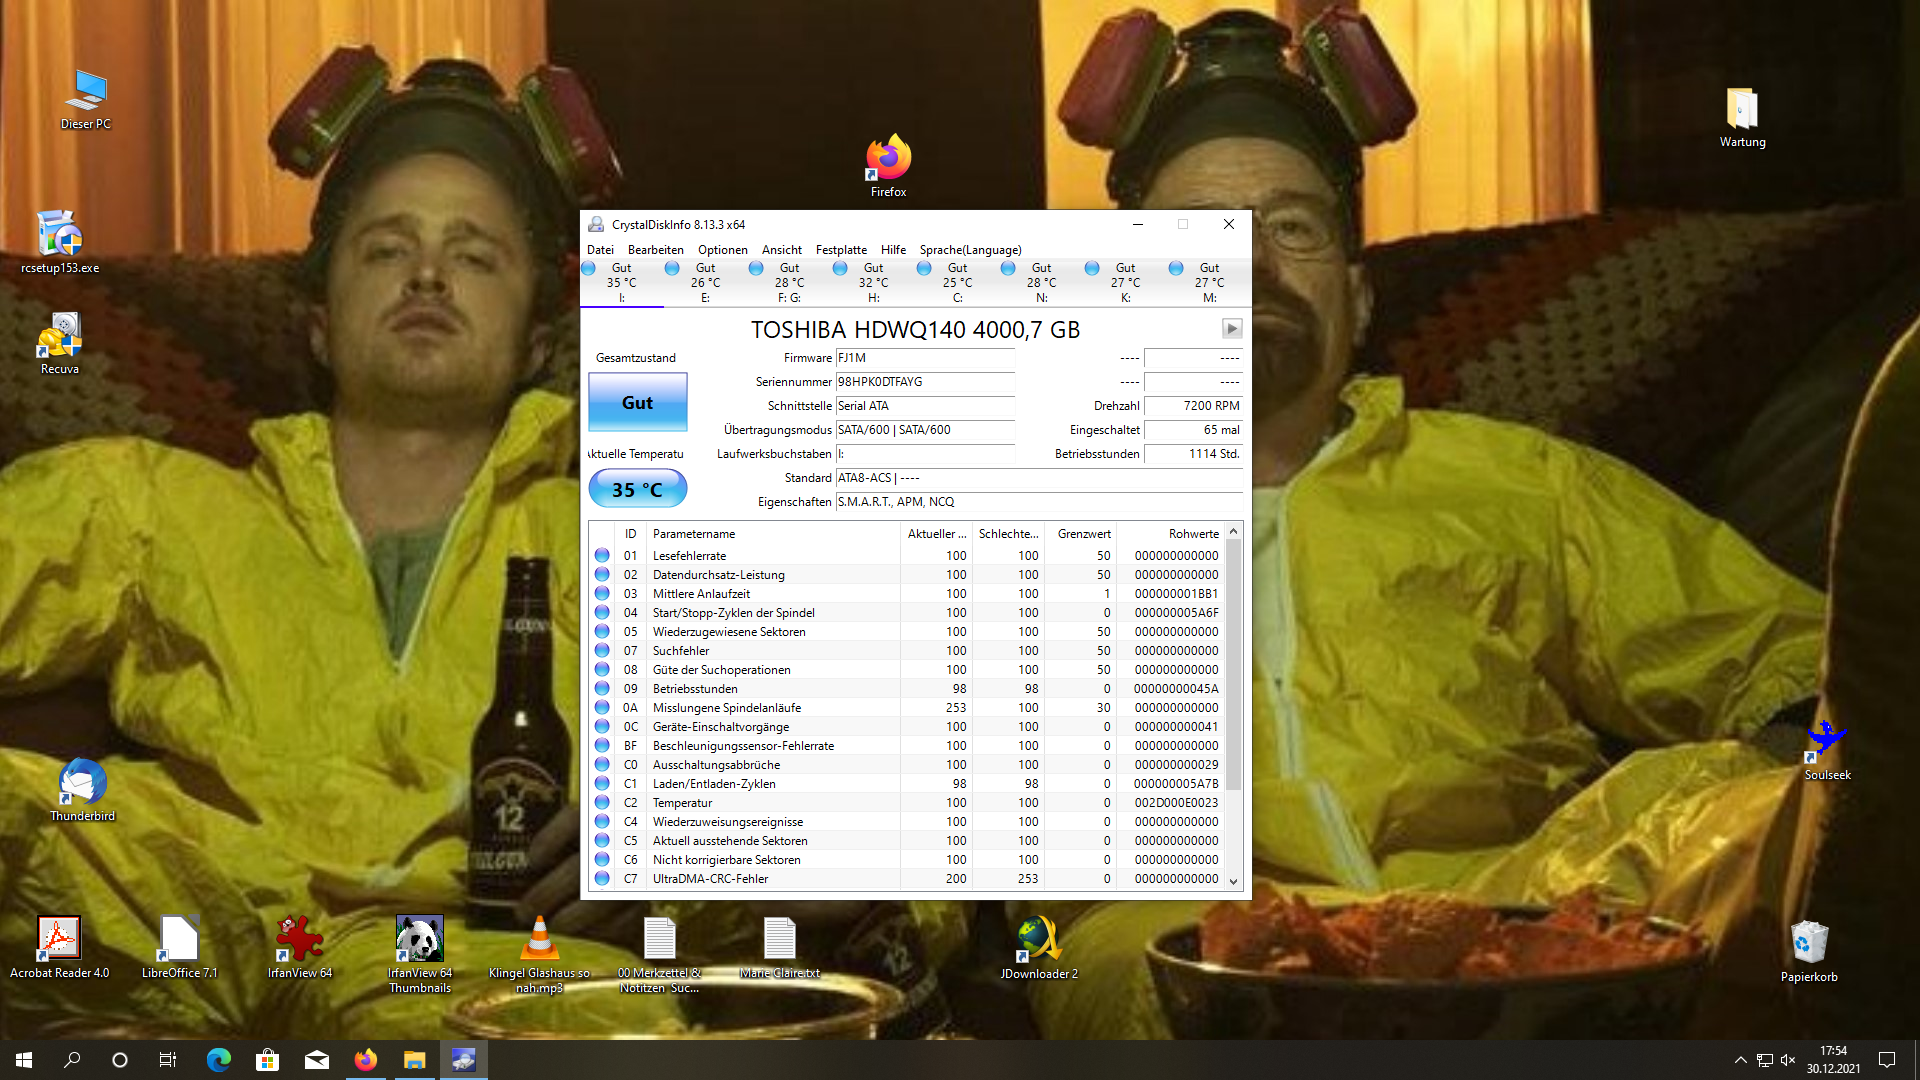1920x1080 pixels.
Task: Click the status circle beside UltraDMA-CRC-Fehler row
Action: click(x=602, y=879)
